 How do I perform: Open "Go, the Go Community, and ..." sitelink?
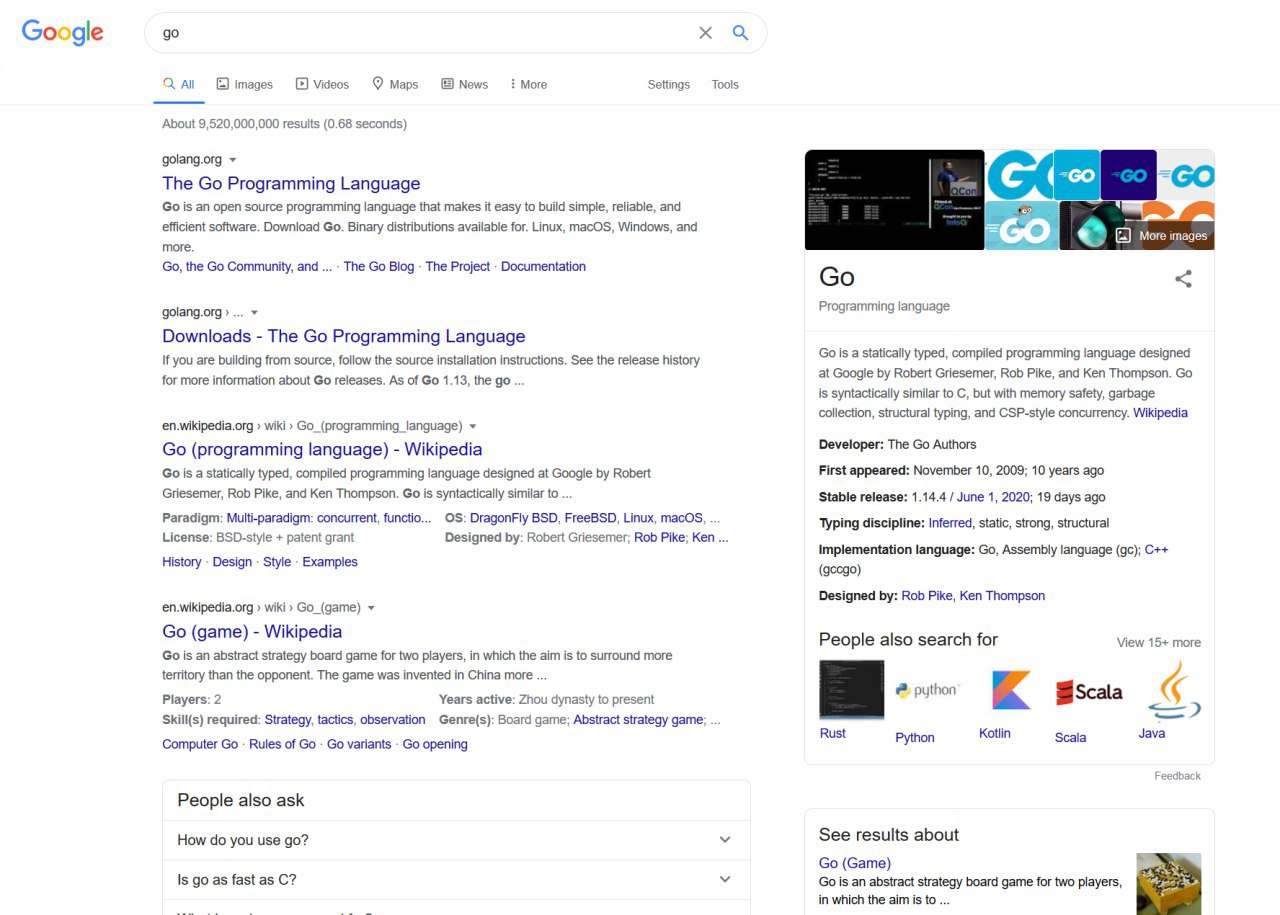tap(247, 267)
